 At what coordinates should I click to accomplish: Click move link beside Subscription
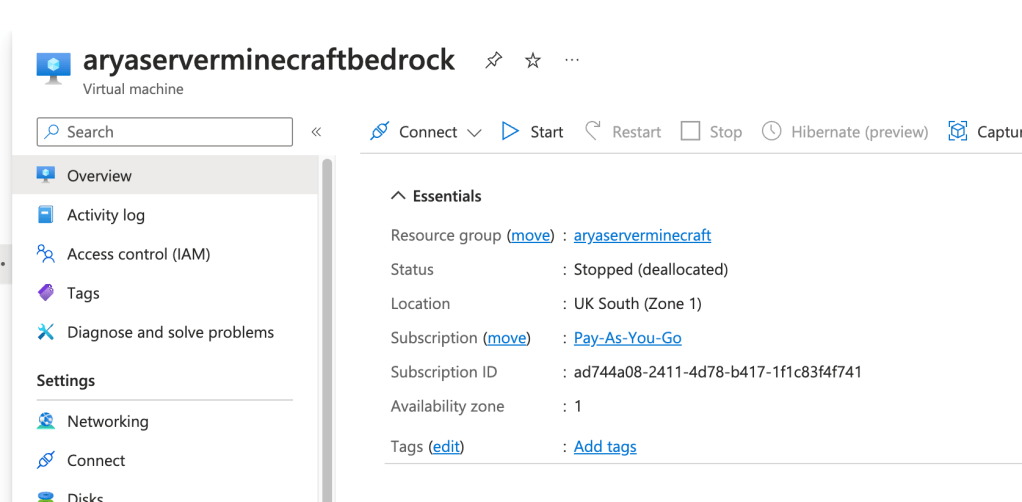[507, 338]
